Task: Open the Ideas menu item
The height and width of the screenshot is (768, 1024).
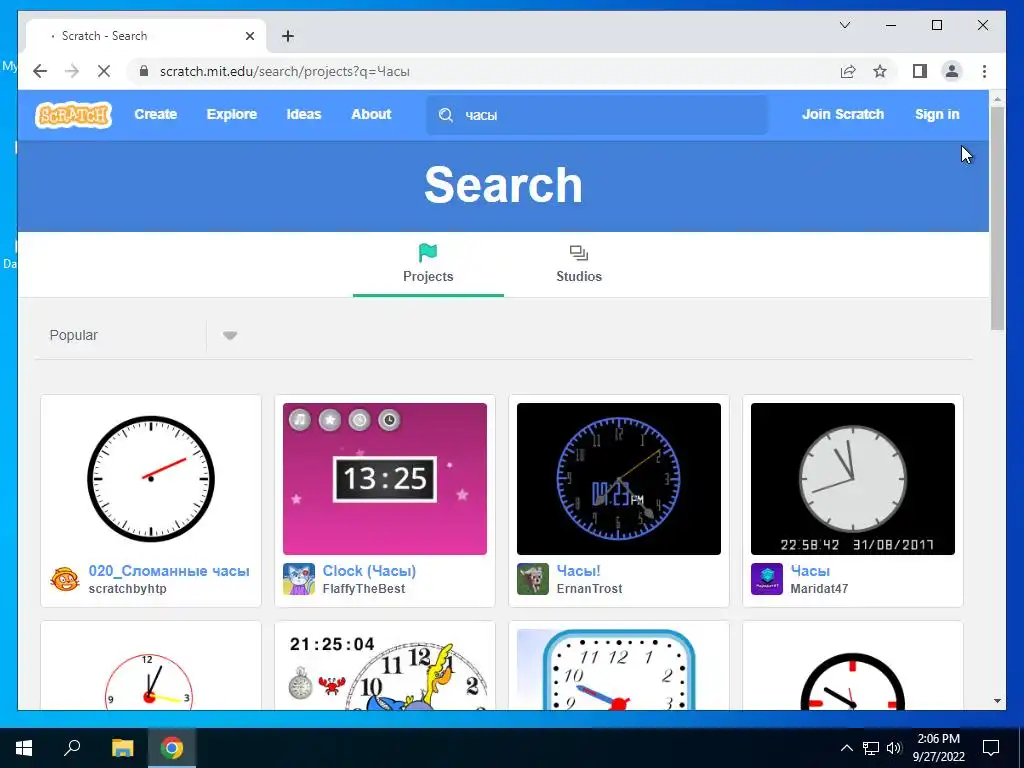Action: click(x=304, y=114)
